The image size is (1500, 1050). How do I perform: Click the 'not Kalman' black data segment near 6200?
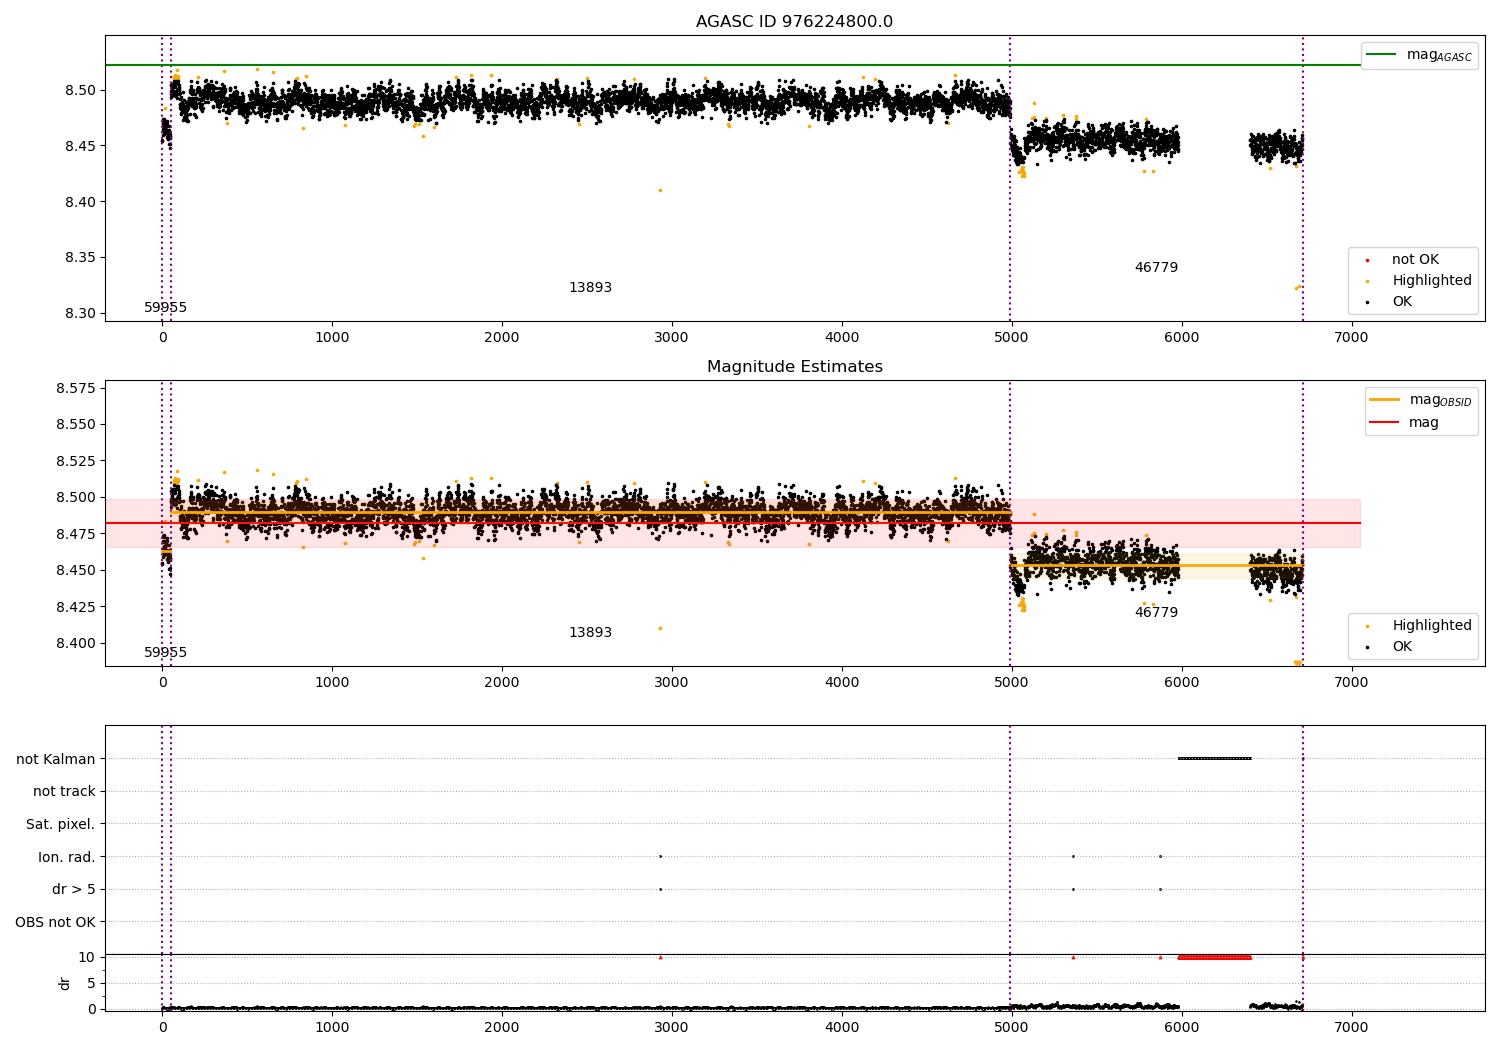click(1215, 758)
